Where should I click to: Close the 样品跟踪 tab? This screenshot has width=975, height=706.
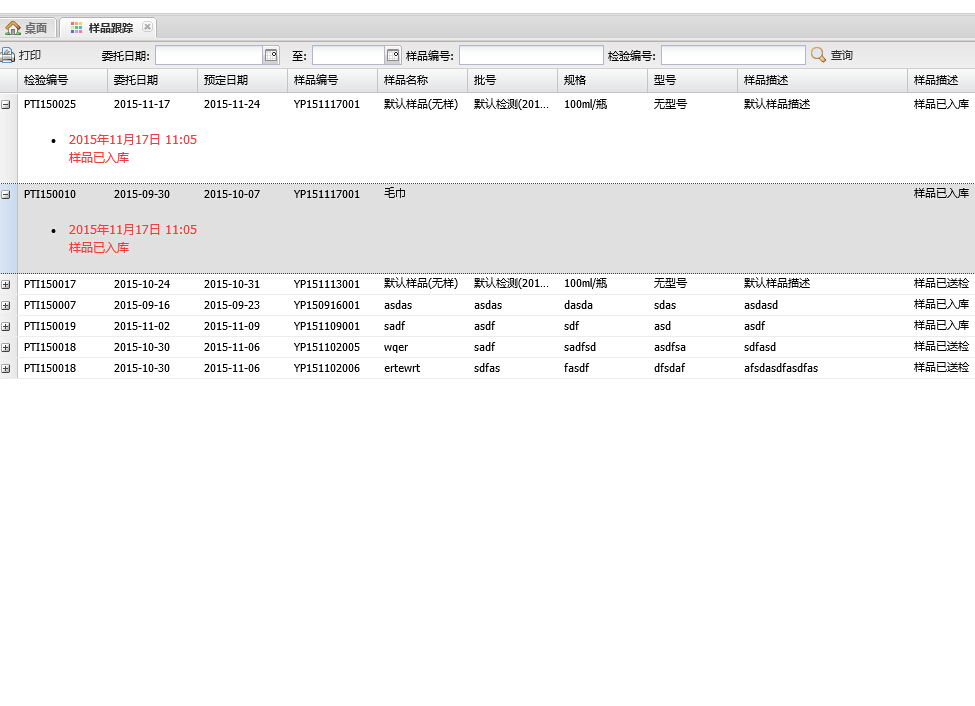click(147, 27)
